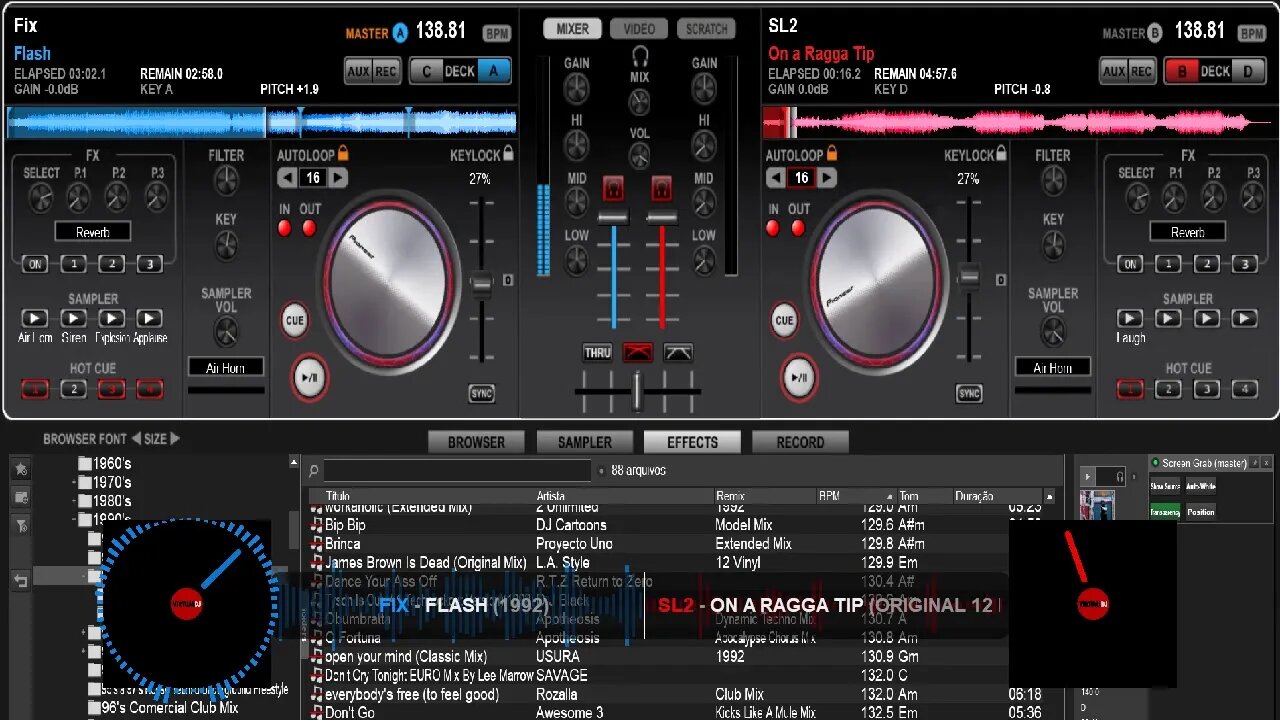This screenshot has width=1280, height=720.
Task: Jump to hot cue 3 on left deck
Action: point(111,389)
